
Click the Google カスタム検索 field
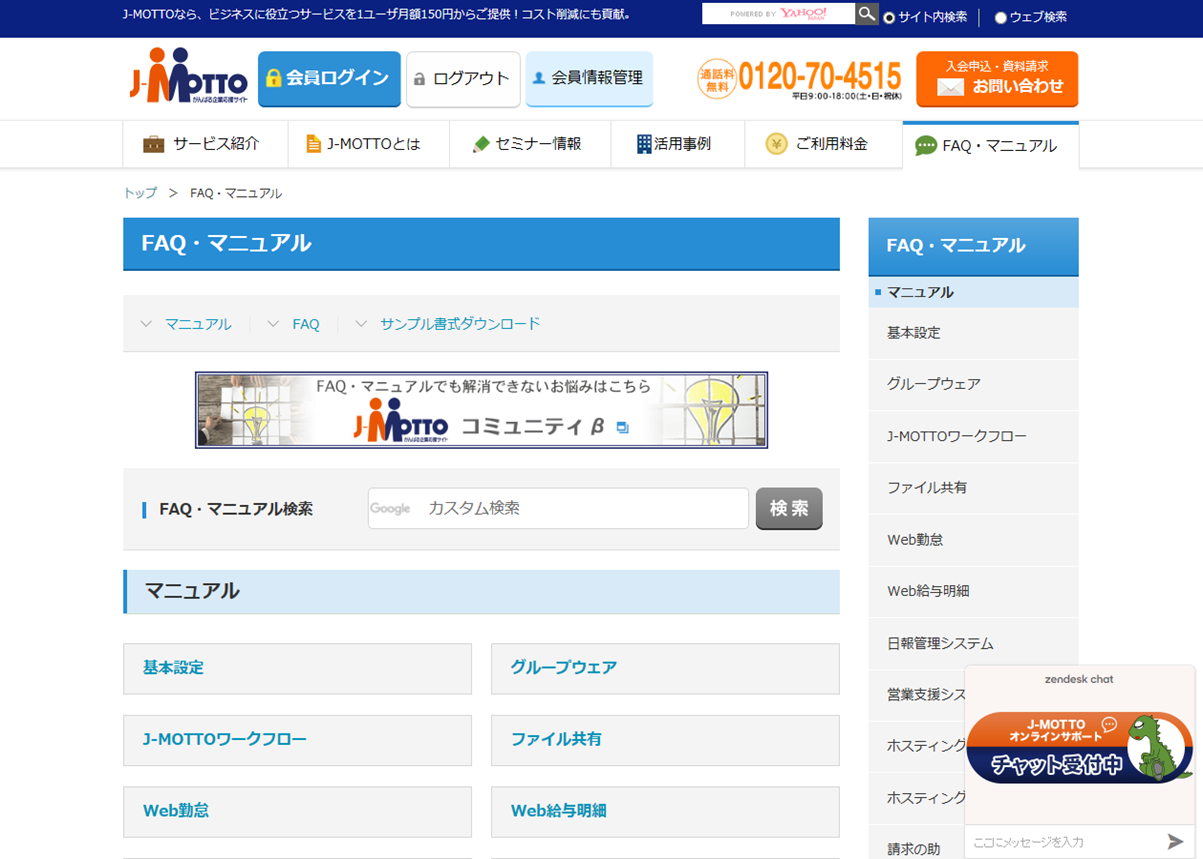pos(558,508)
